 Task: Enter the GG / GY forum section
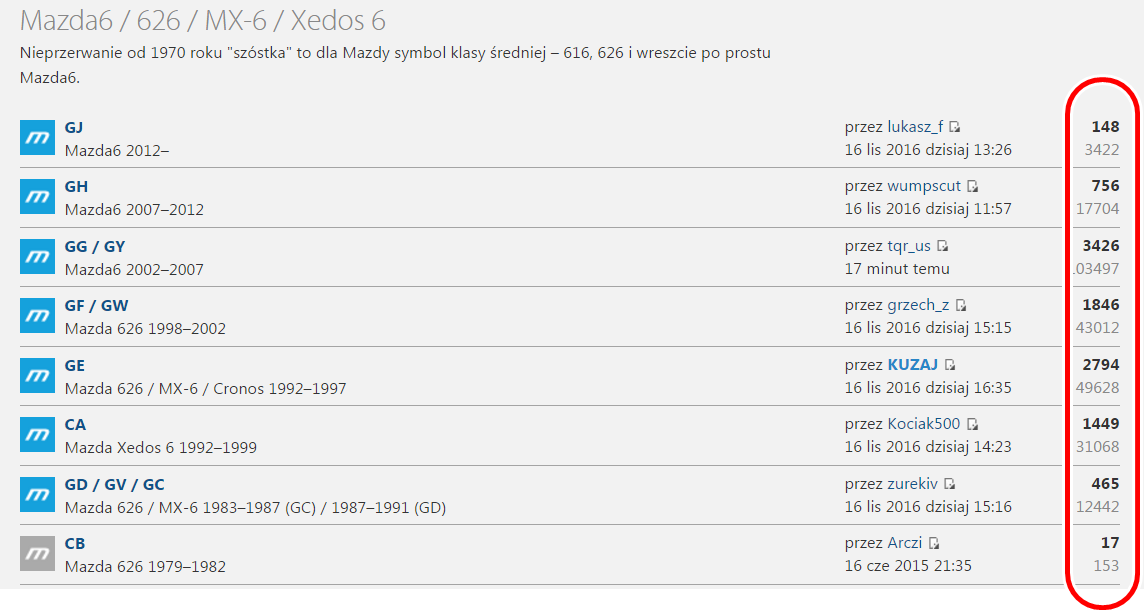pos(95,246)
